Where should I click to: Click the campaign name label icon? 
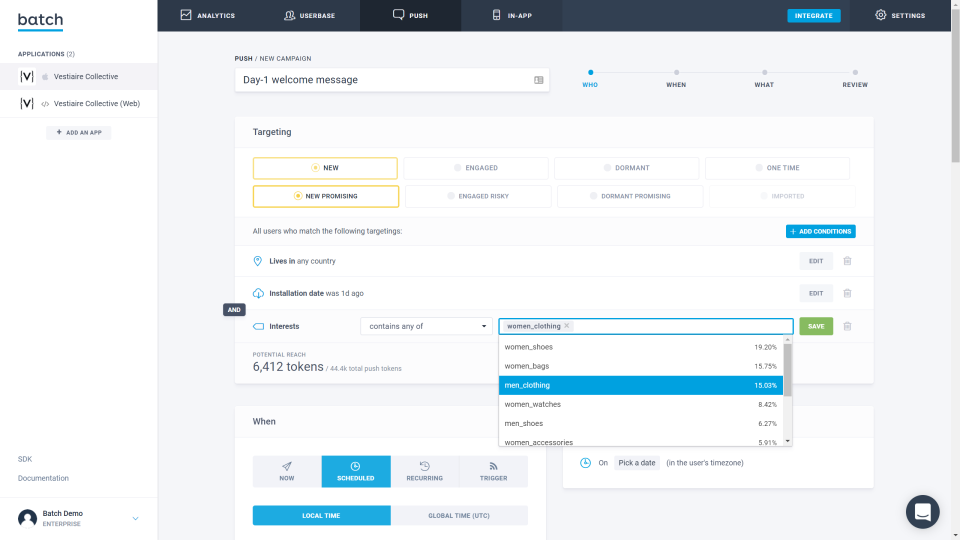click(x=539, y=80)
